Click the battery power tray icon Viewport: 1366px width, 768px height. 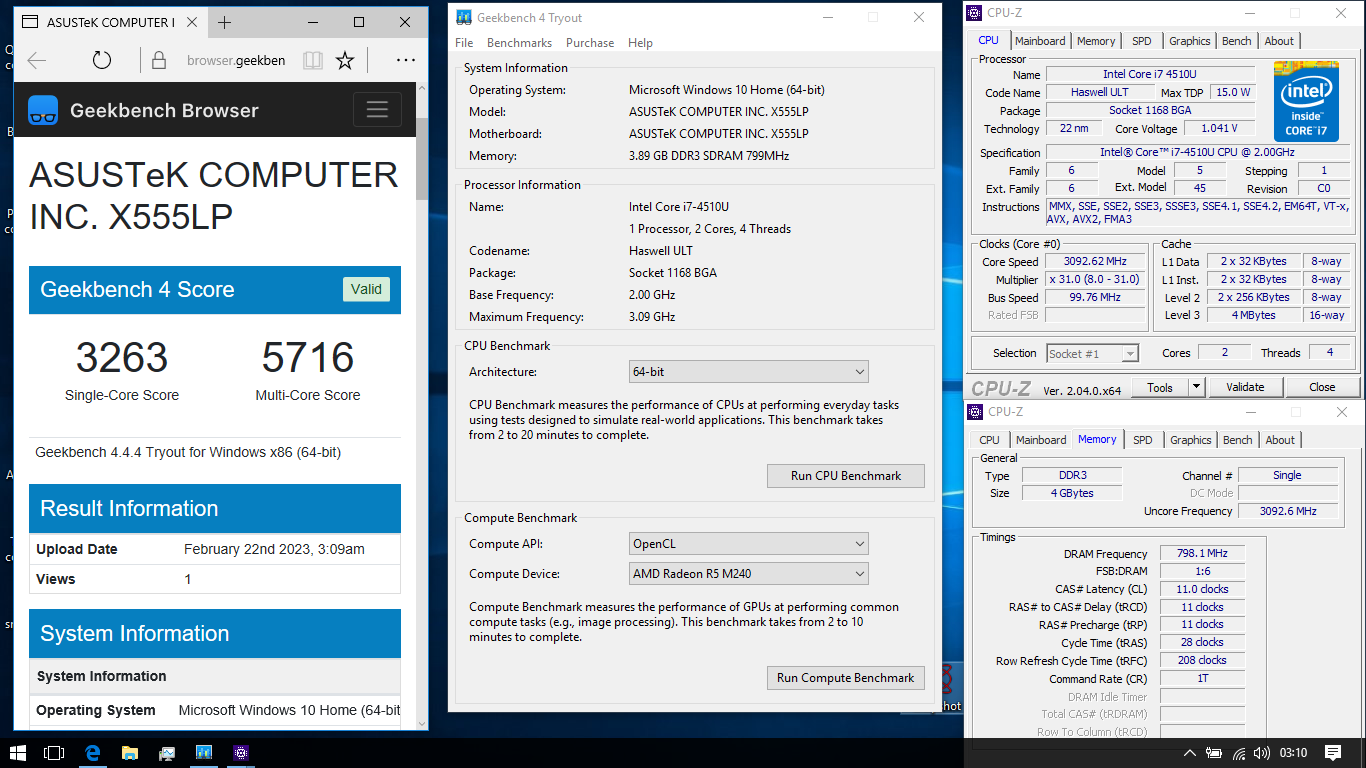[x=1216, y=753]
